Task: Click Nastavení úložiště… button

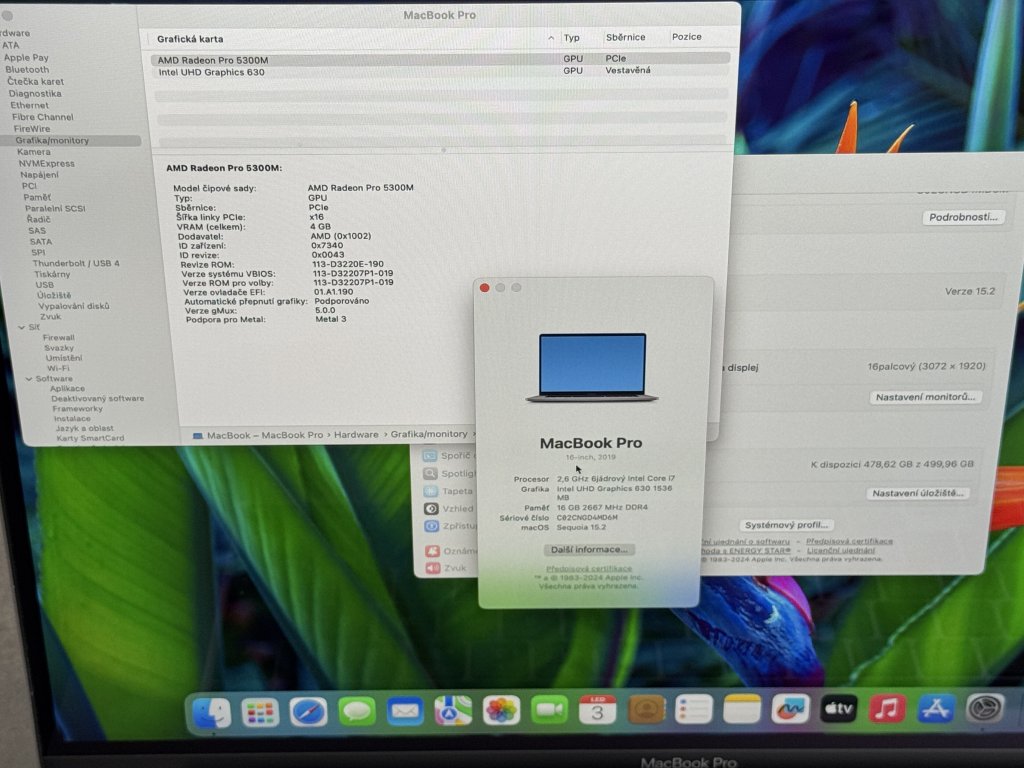Action: (x=918, y=493)
